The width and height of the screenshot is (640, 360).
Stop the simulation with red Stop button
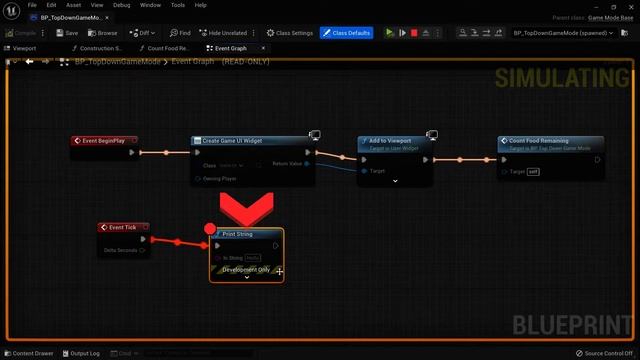point(414,33)
